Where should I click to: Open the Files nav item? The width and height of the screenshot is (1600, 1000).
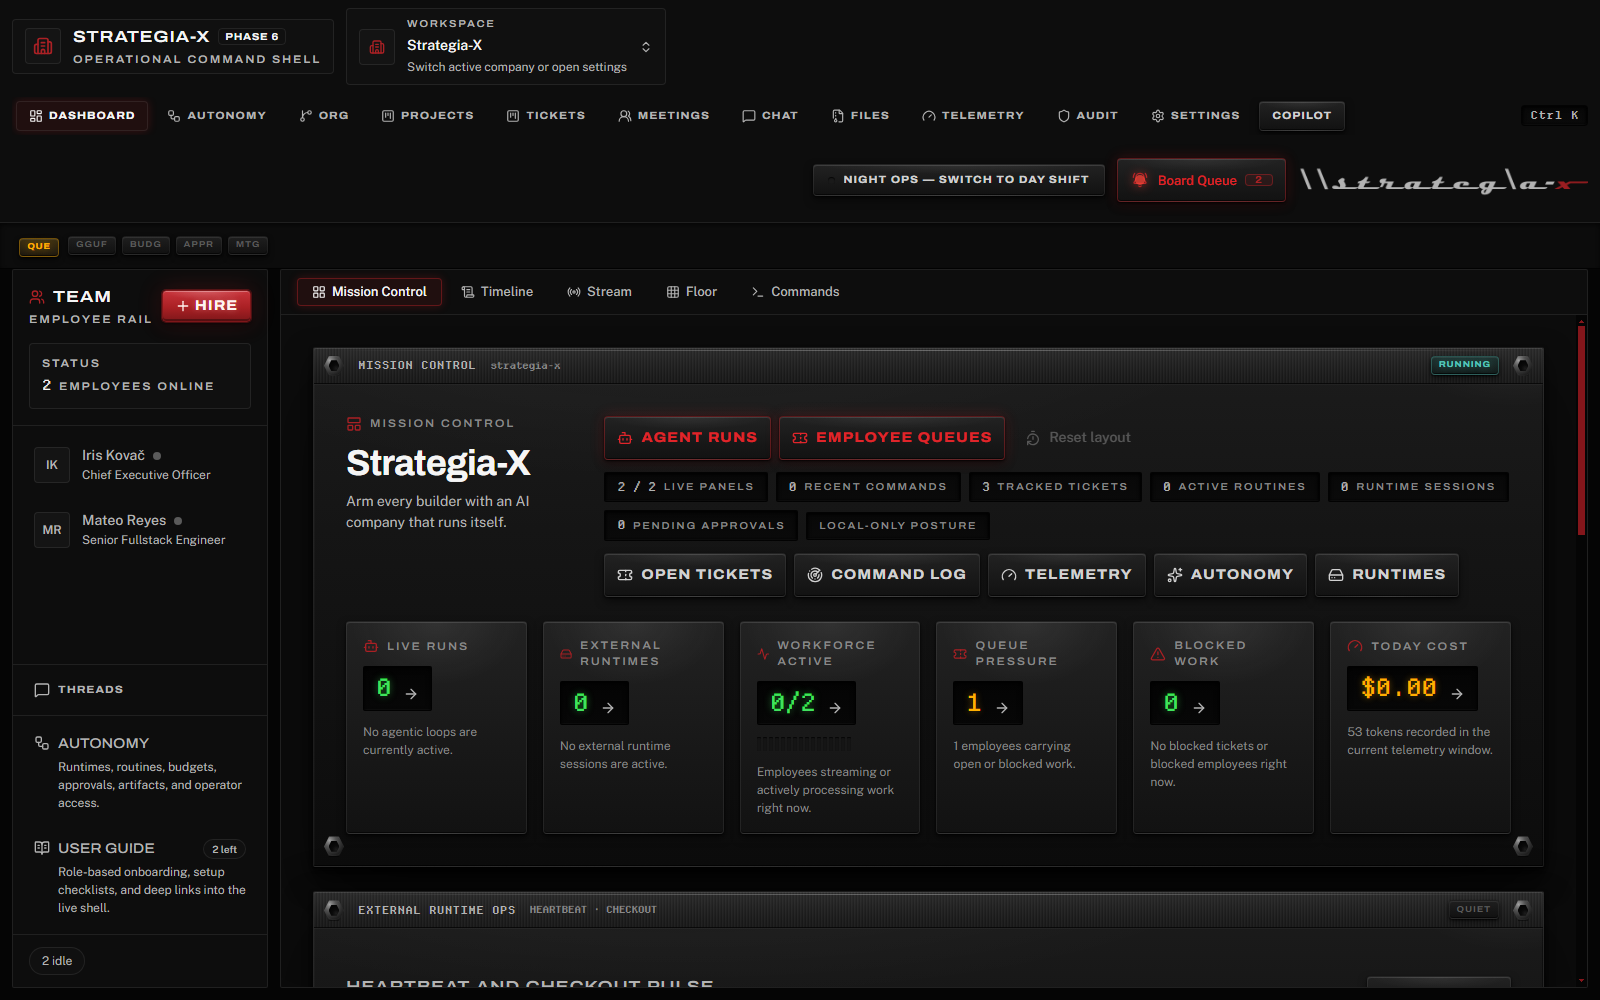860,116
